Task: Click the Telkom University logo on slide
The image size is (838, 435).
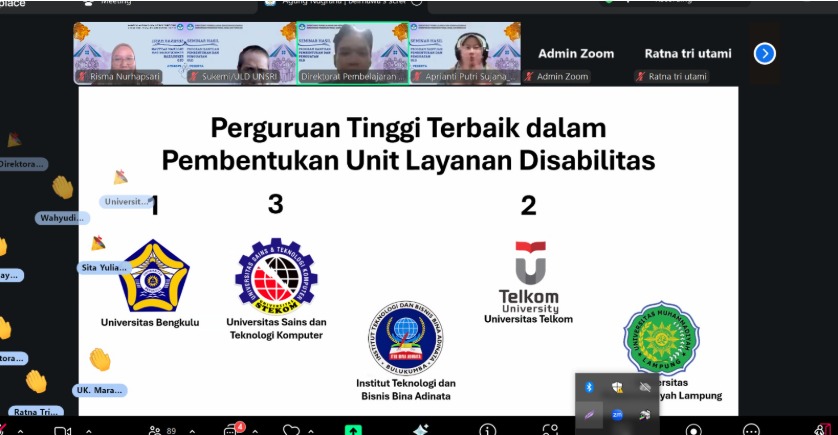Action: coord(529,277)
